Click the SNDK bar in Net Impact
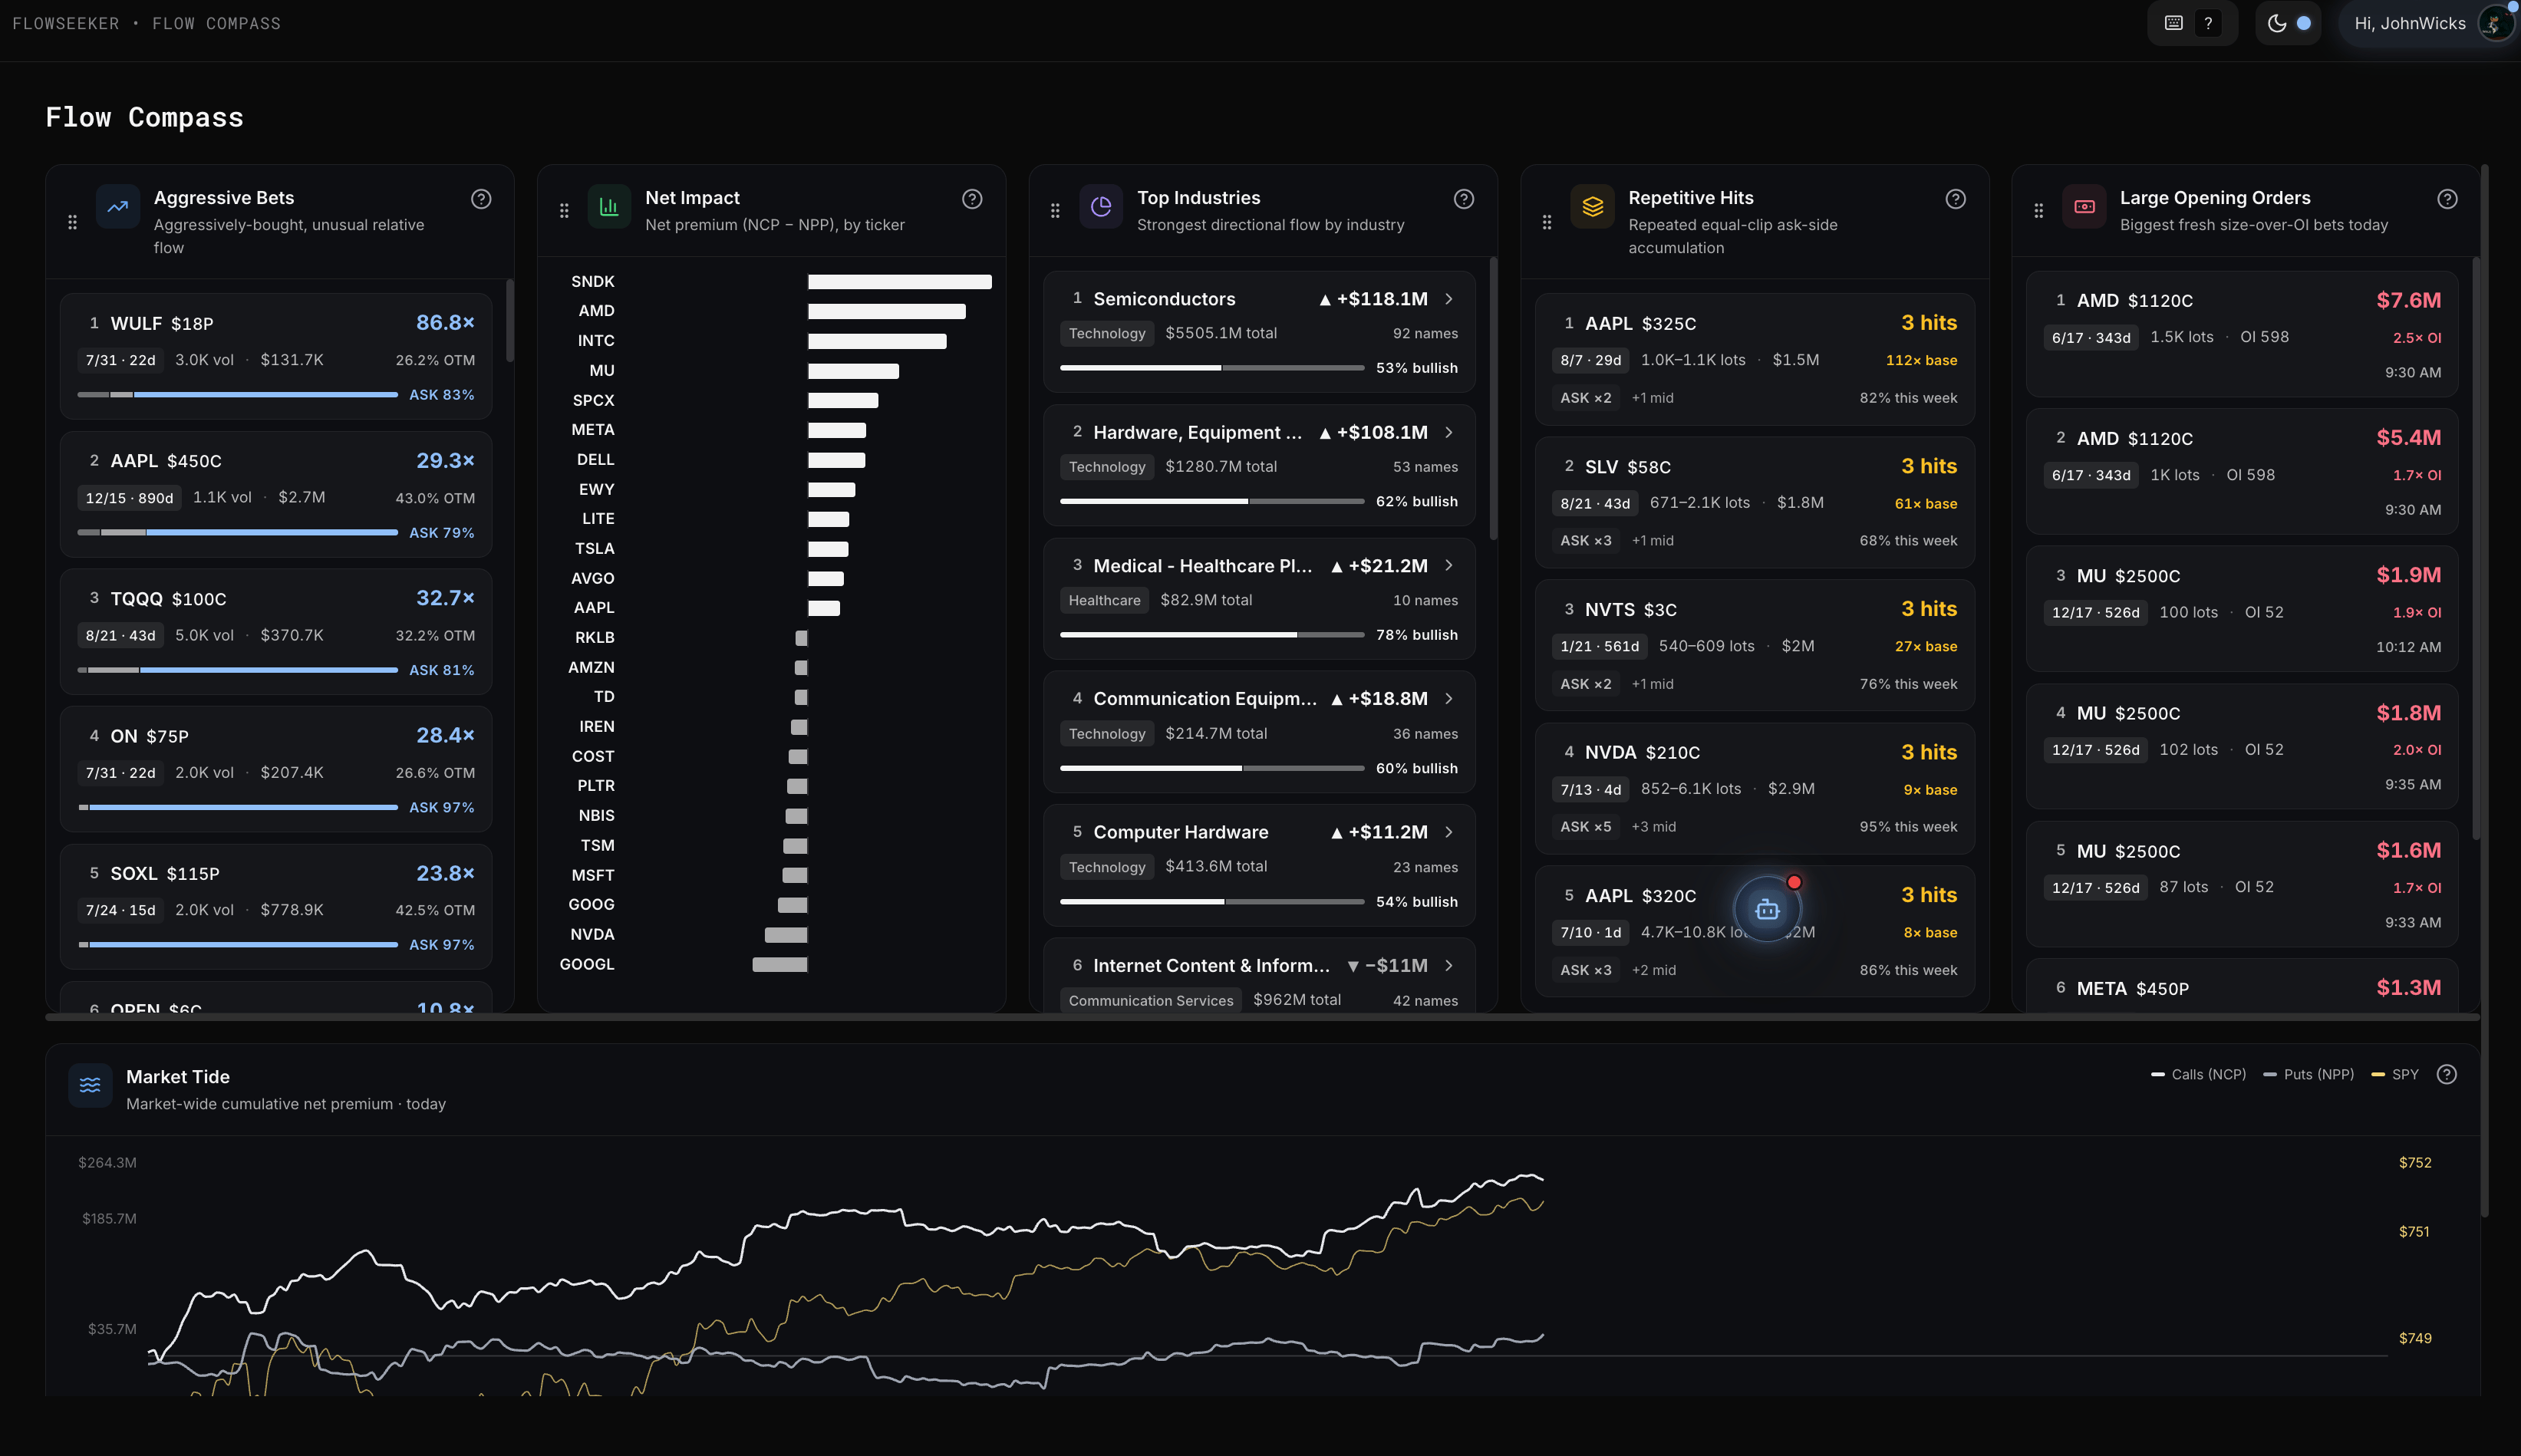 click(900, 282)
